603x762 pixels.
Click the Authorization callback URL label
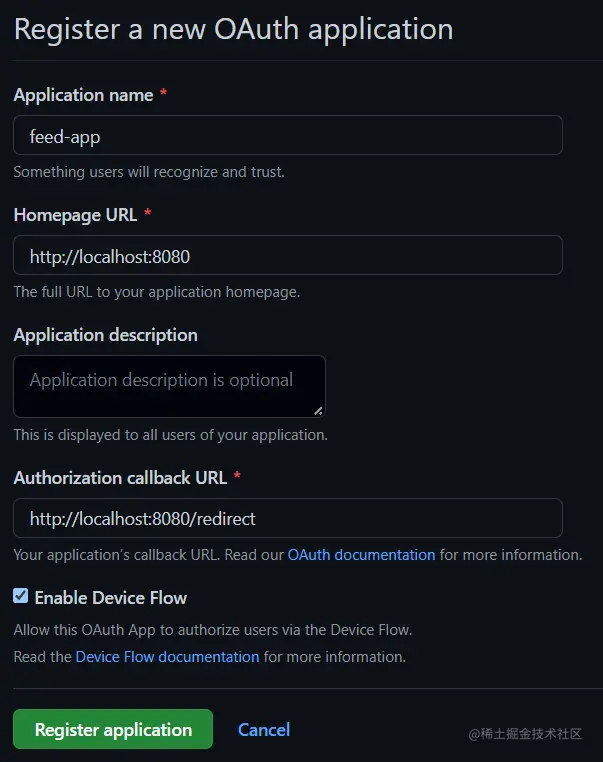pos(121,478)
